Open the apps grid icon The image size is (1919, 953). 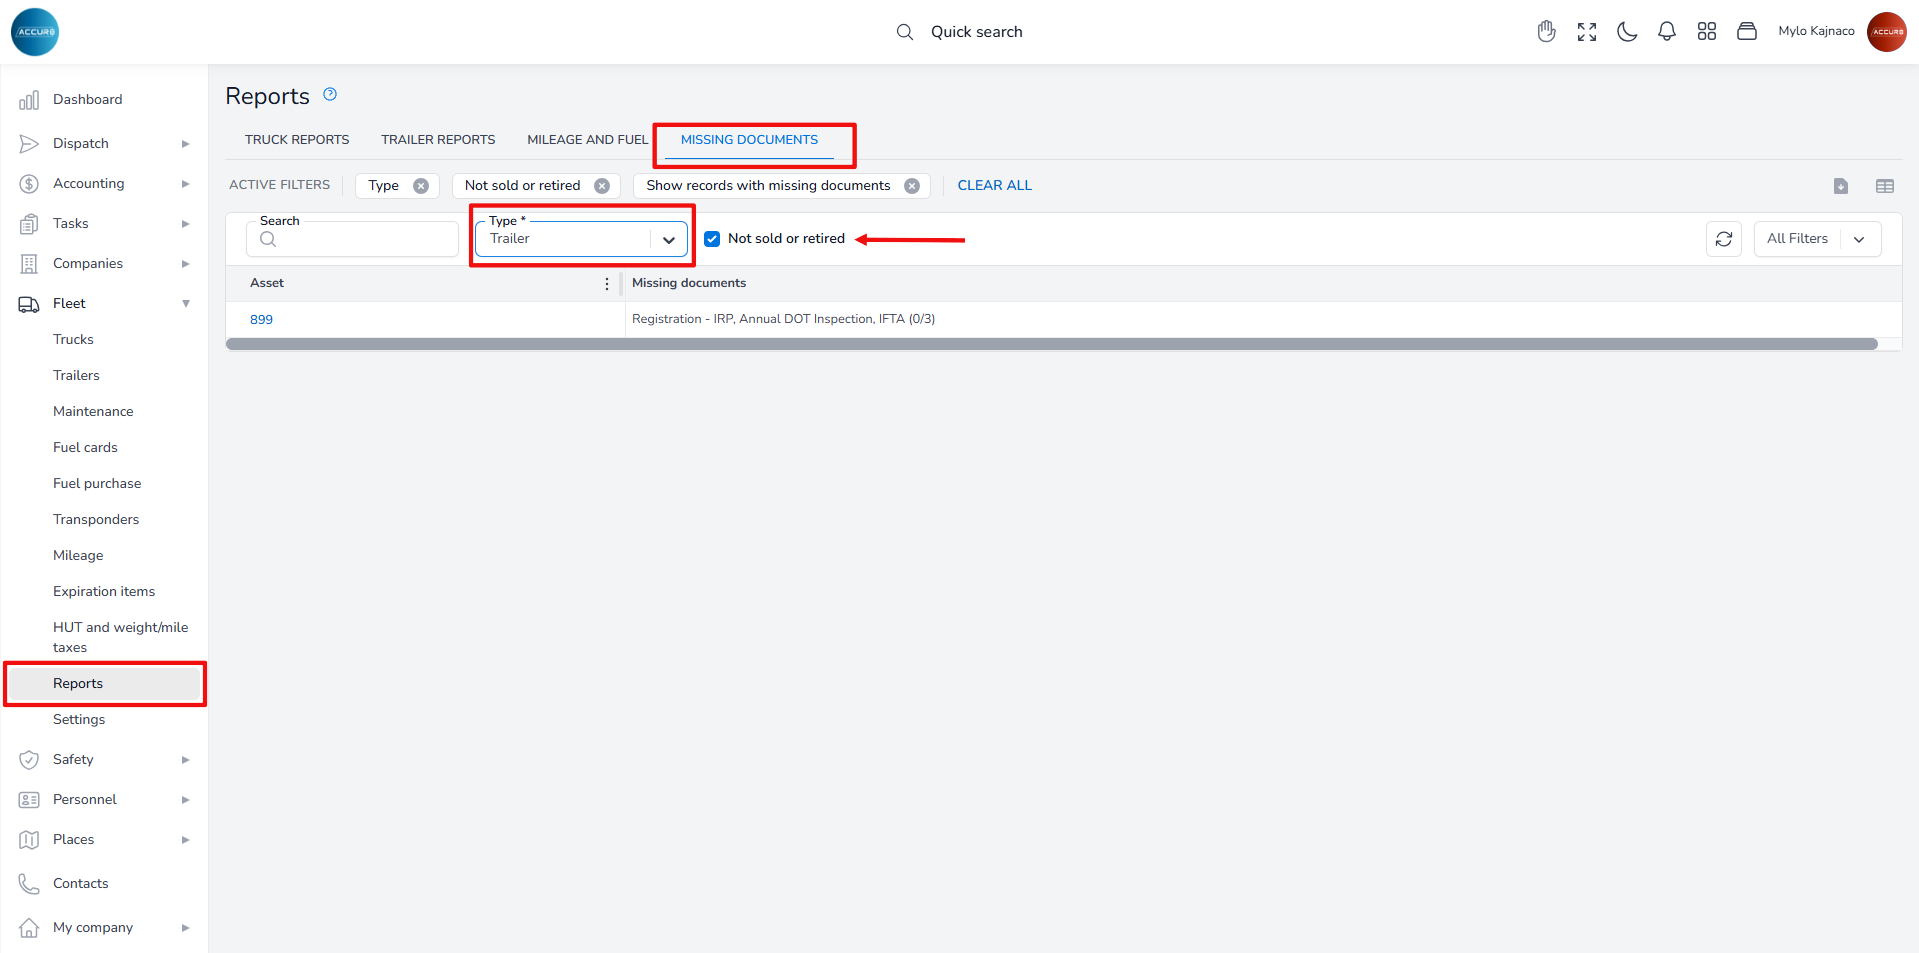point(1707,32)
